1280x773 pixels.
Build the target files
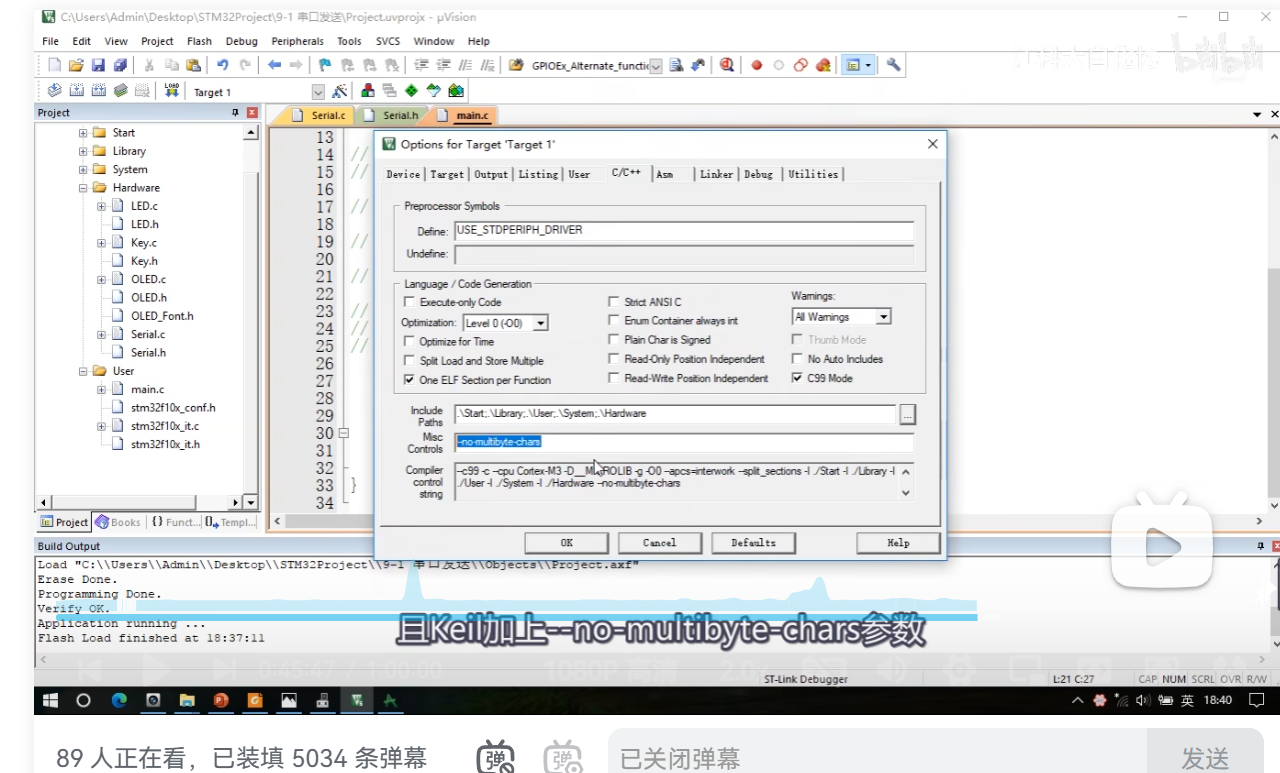[76, 91]
